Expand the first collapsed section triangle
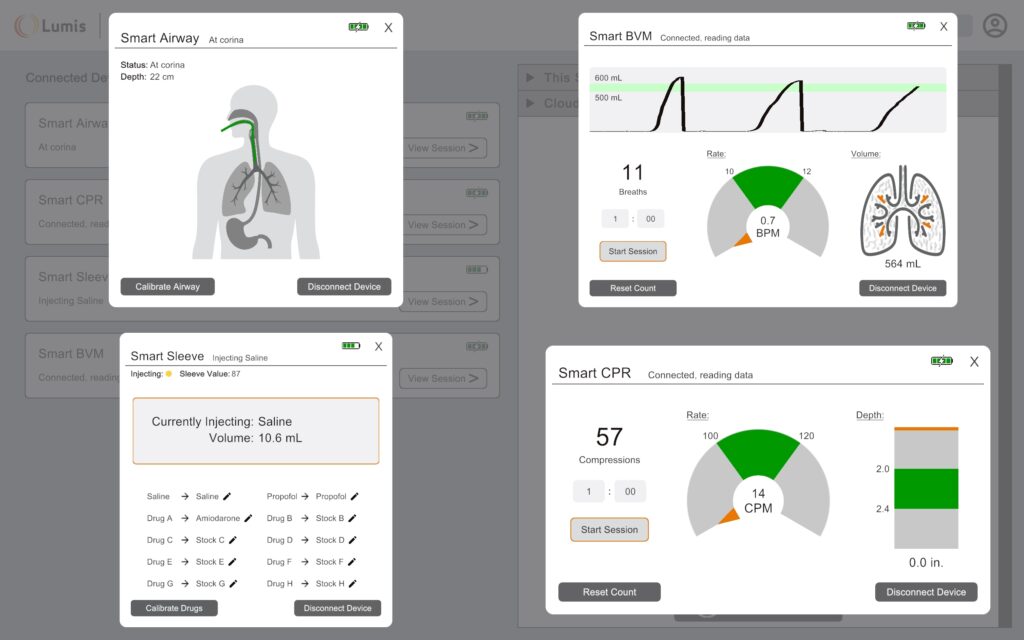Image resolution: width=1024 pixels, height=640 pixels. [529, 78]
